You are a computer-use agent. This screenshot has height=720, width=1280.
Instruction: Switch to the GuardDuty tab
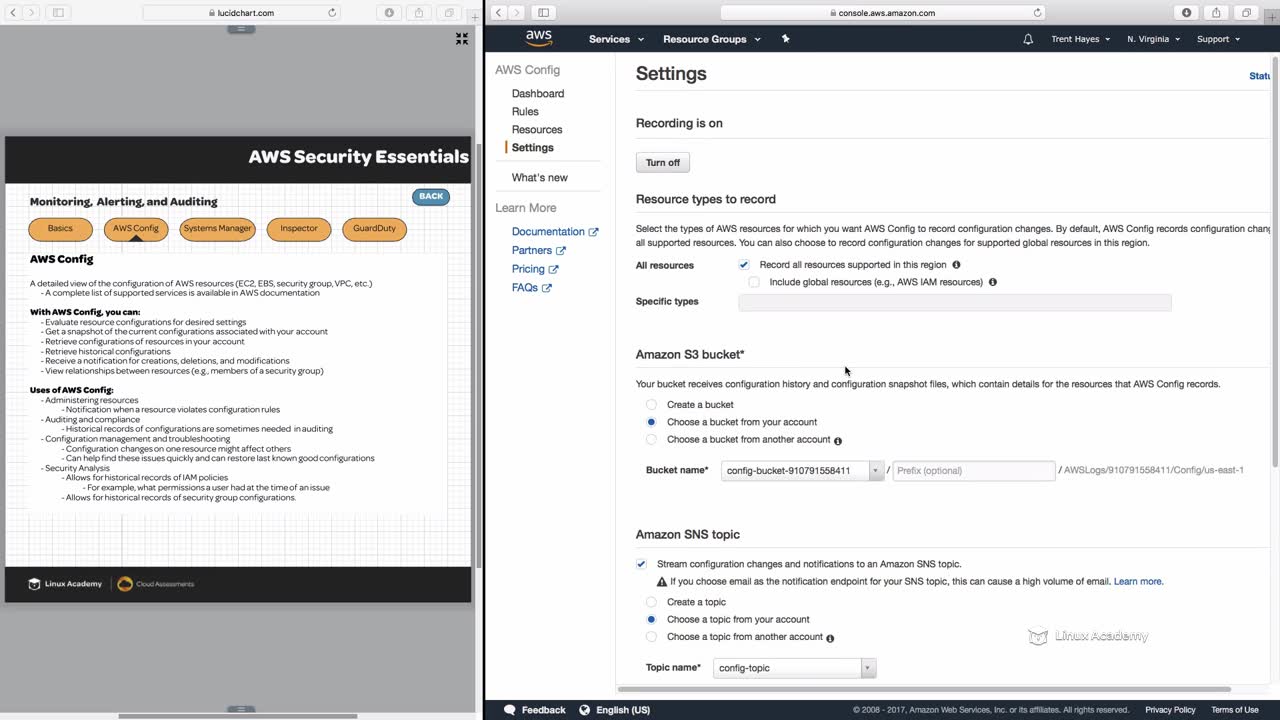(374, 229)
